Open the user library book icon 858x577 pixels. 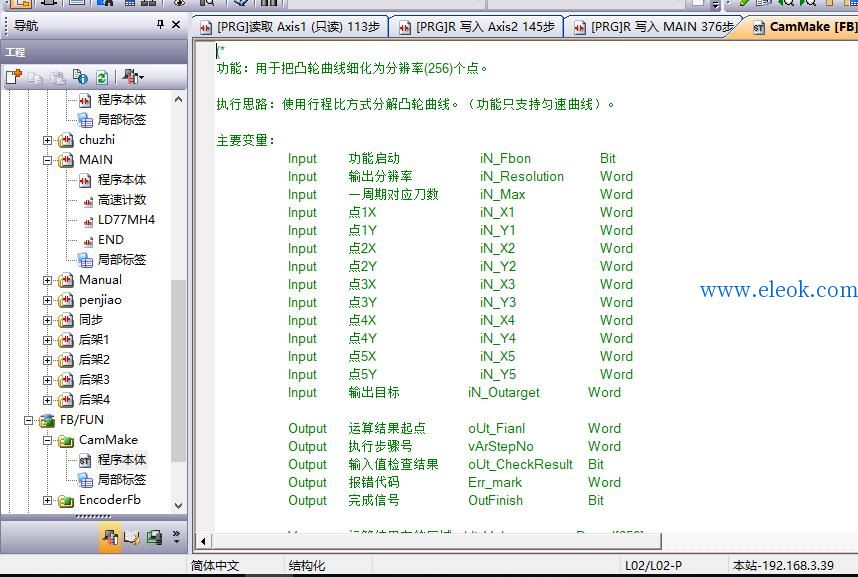(132, 538)
